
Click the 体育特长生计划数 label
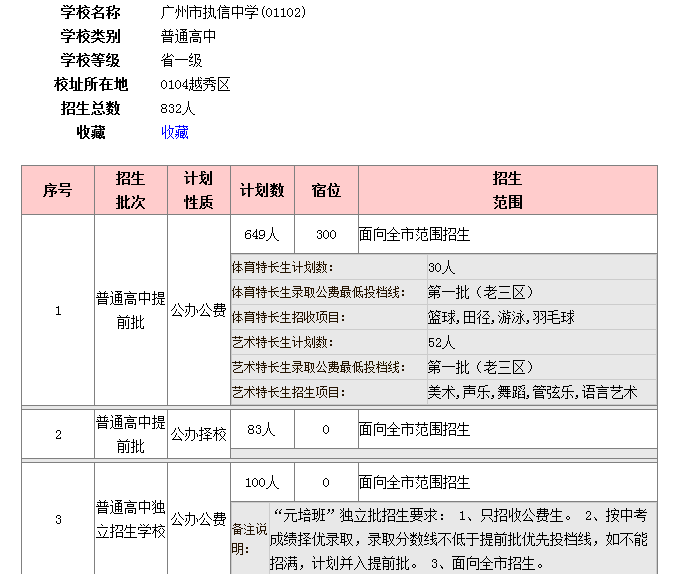283,267
